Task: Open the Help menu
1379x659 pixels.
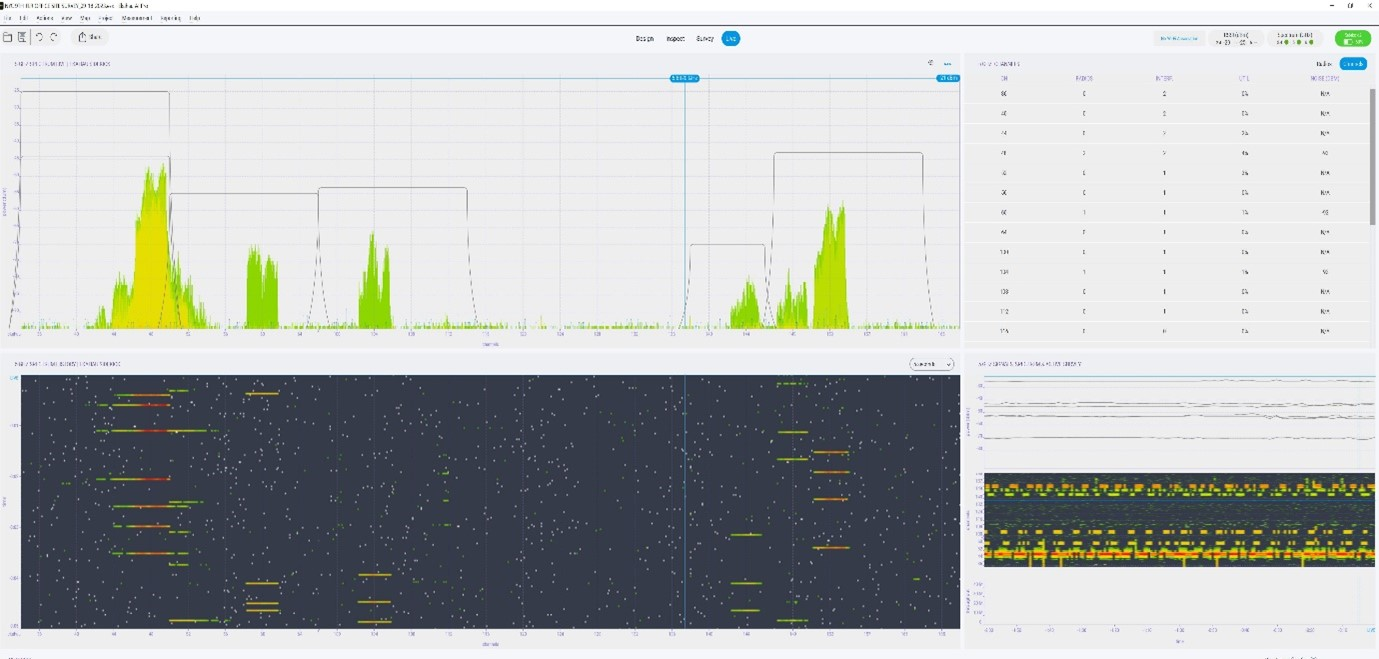Action: 194,18
